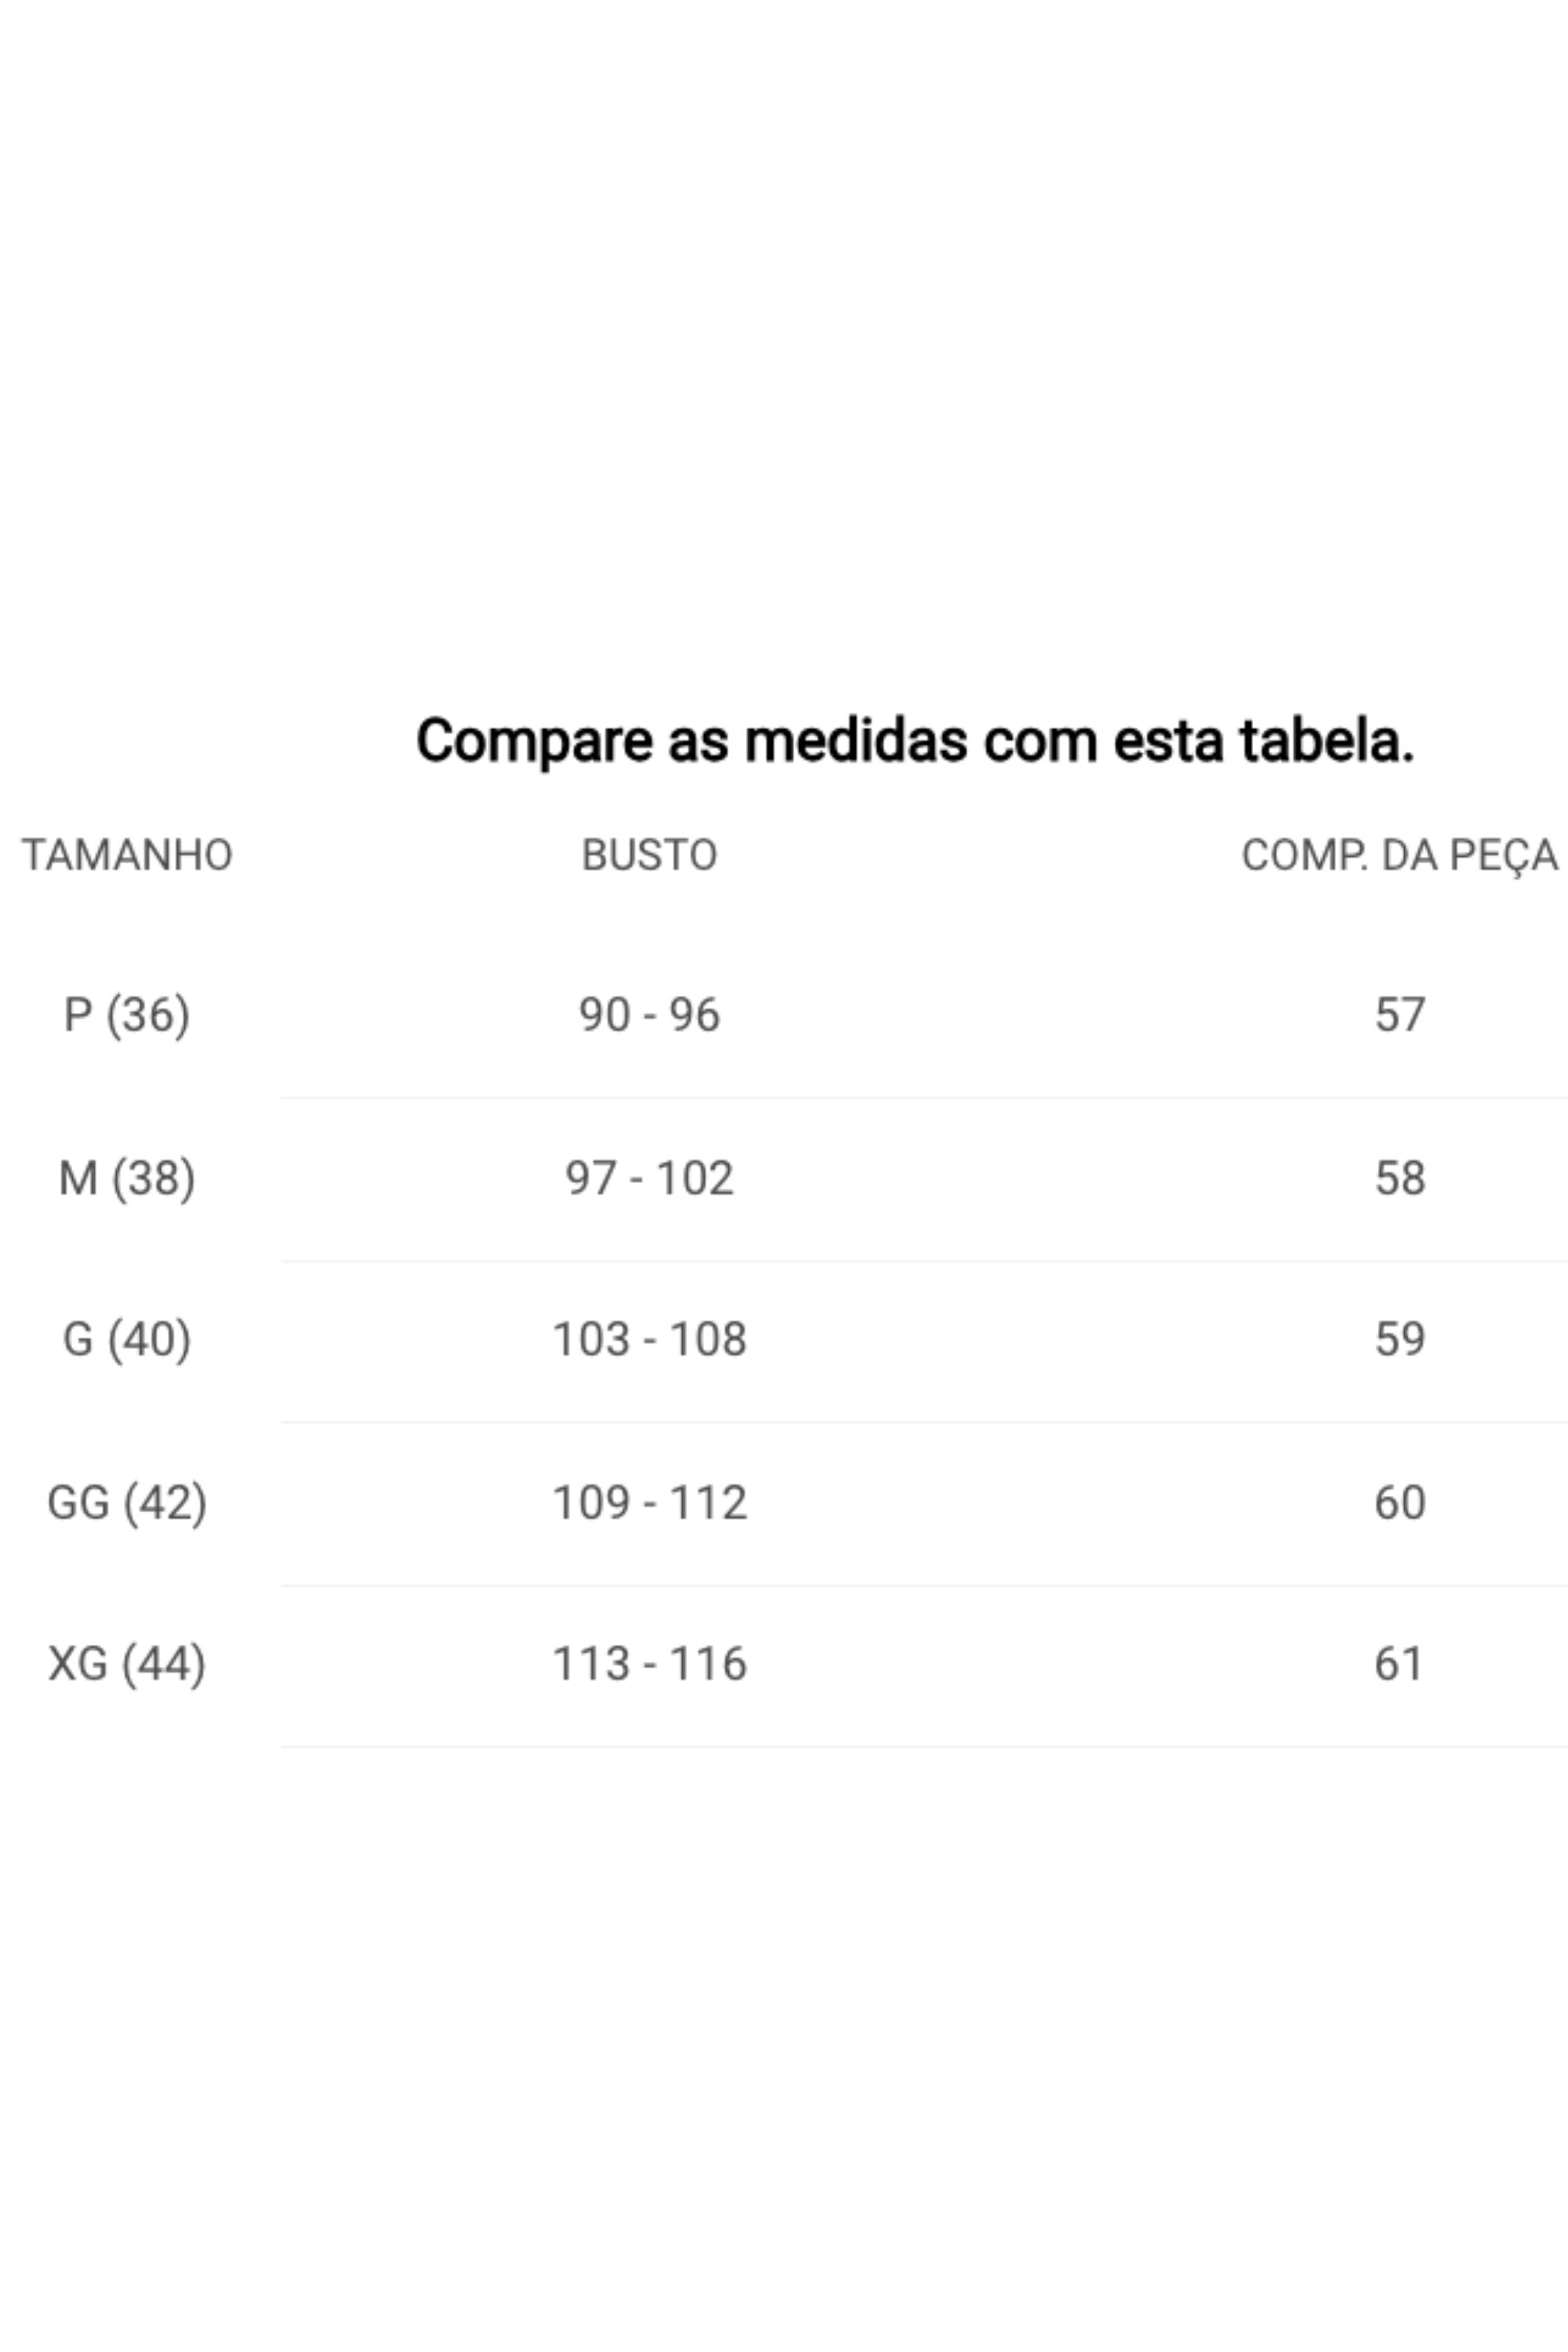Select the BUSTO column header
Viewport: 1568px width, 2352px height.
649,855
